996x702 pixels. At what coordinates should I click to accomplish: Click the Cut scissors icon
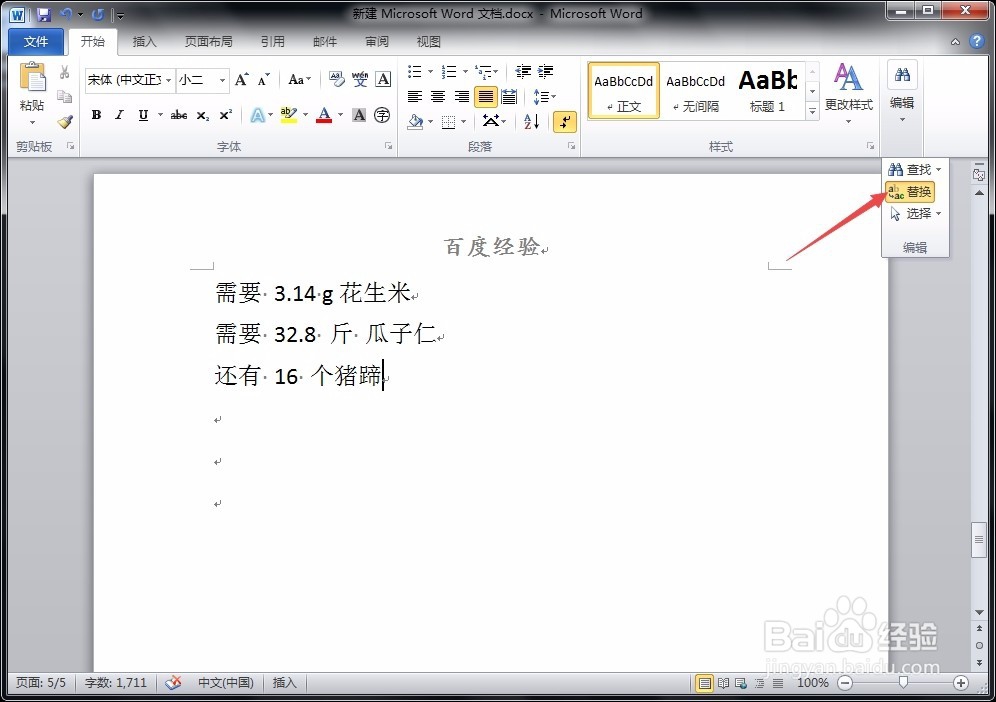[64, 72]
